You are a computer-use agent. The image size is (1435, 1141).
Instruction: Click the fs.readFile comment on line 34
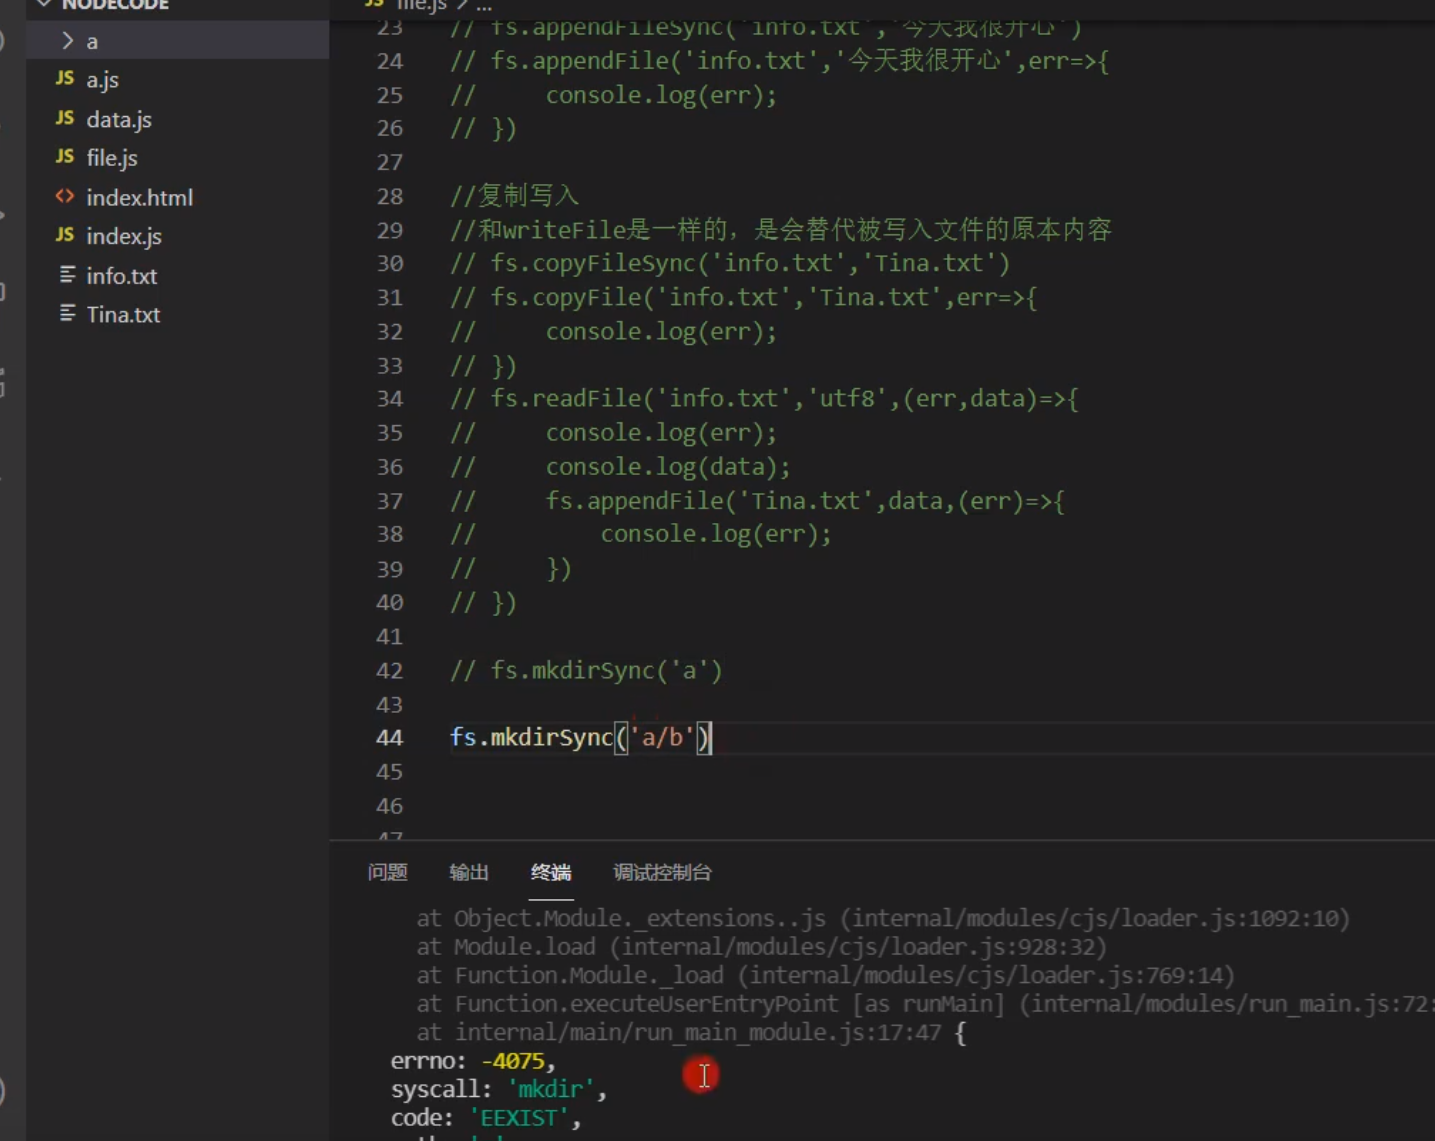(764, 398)
